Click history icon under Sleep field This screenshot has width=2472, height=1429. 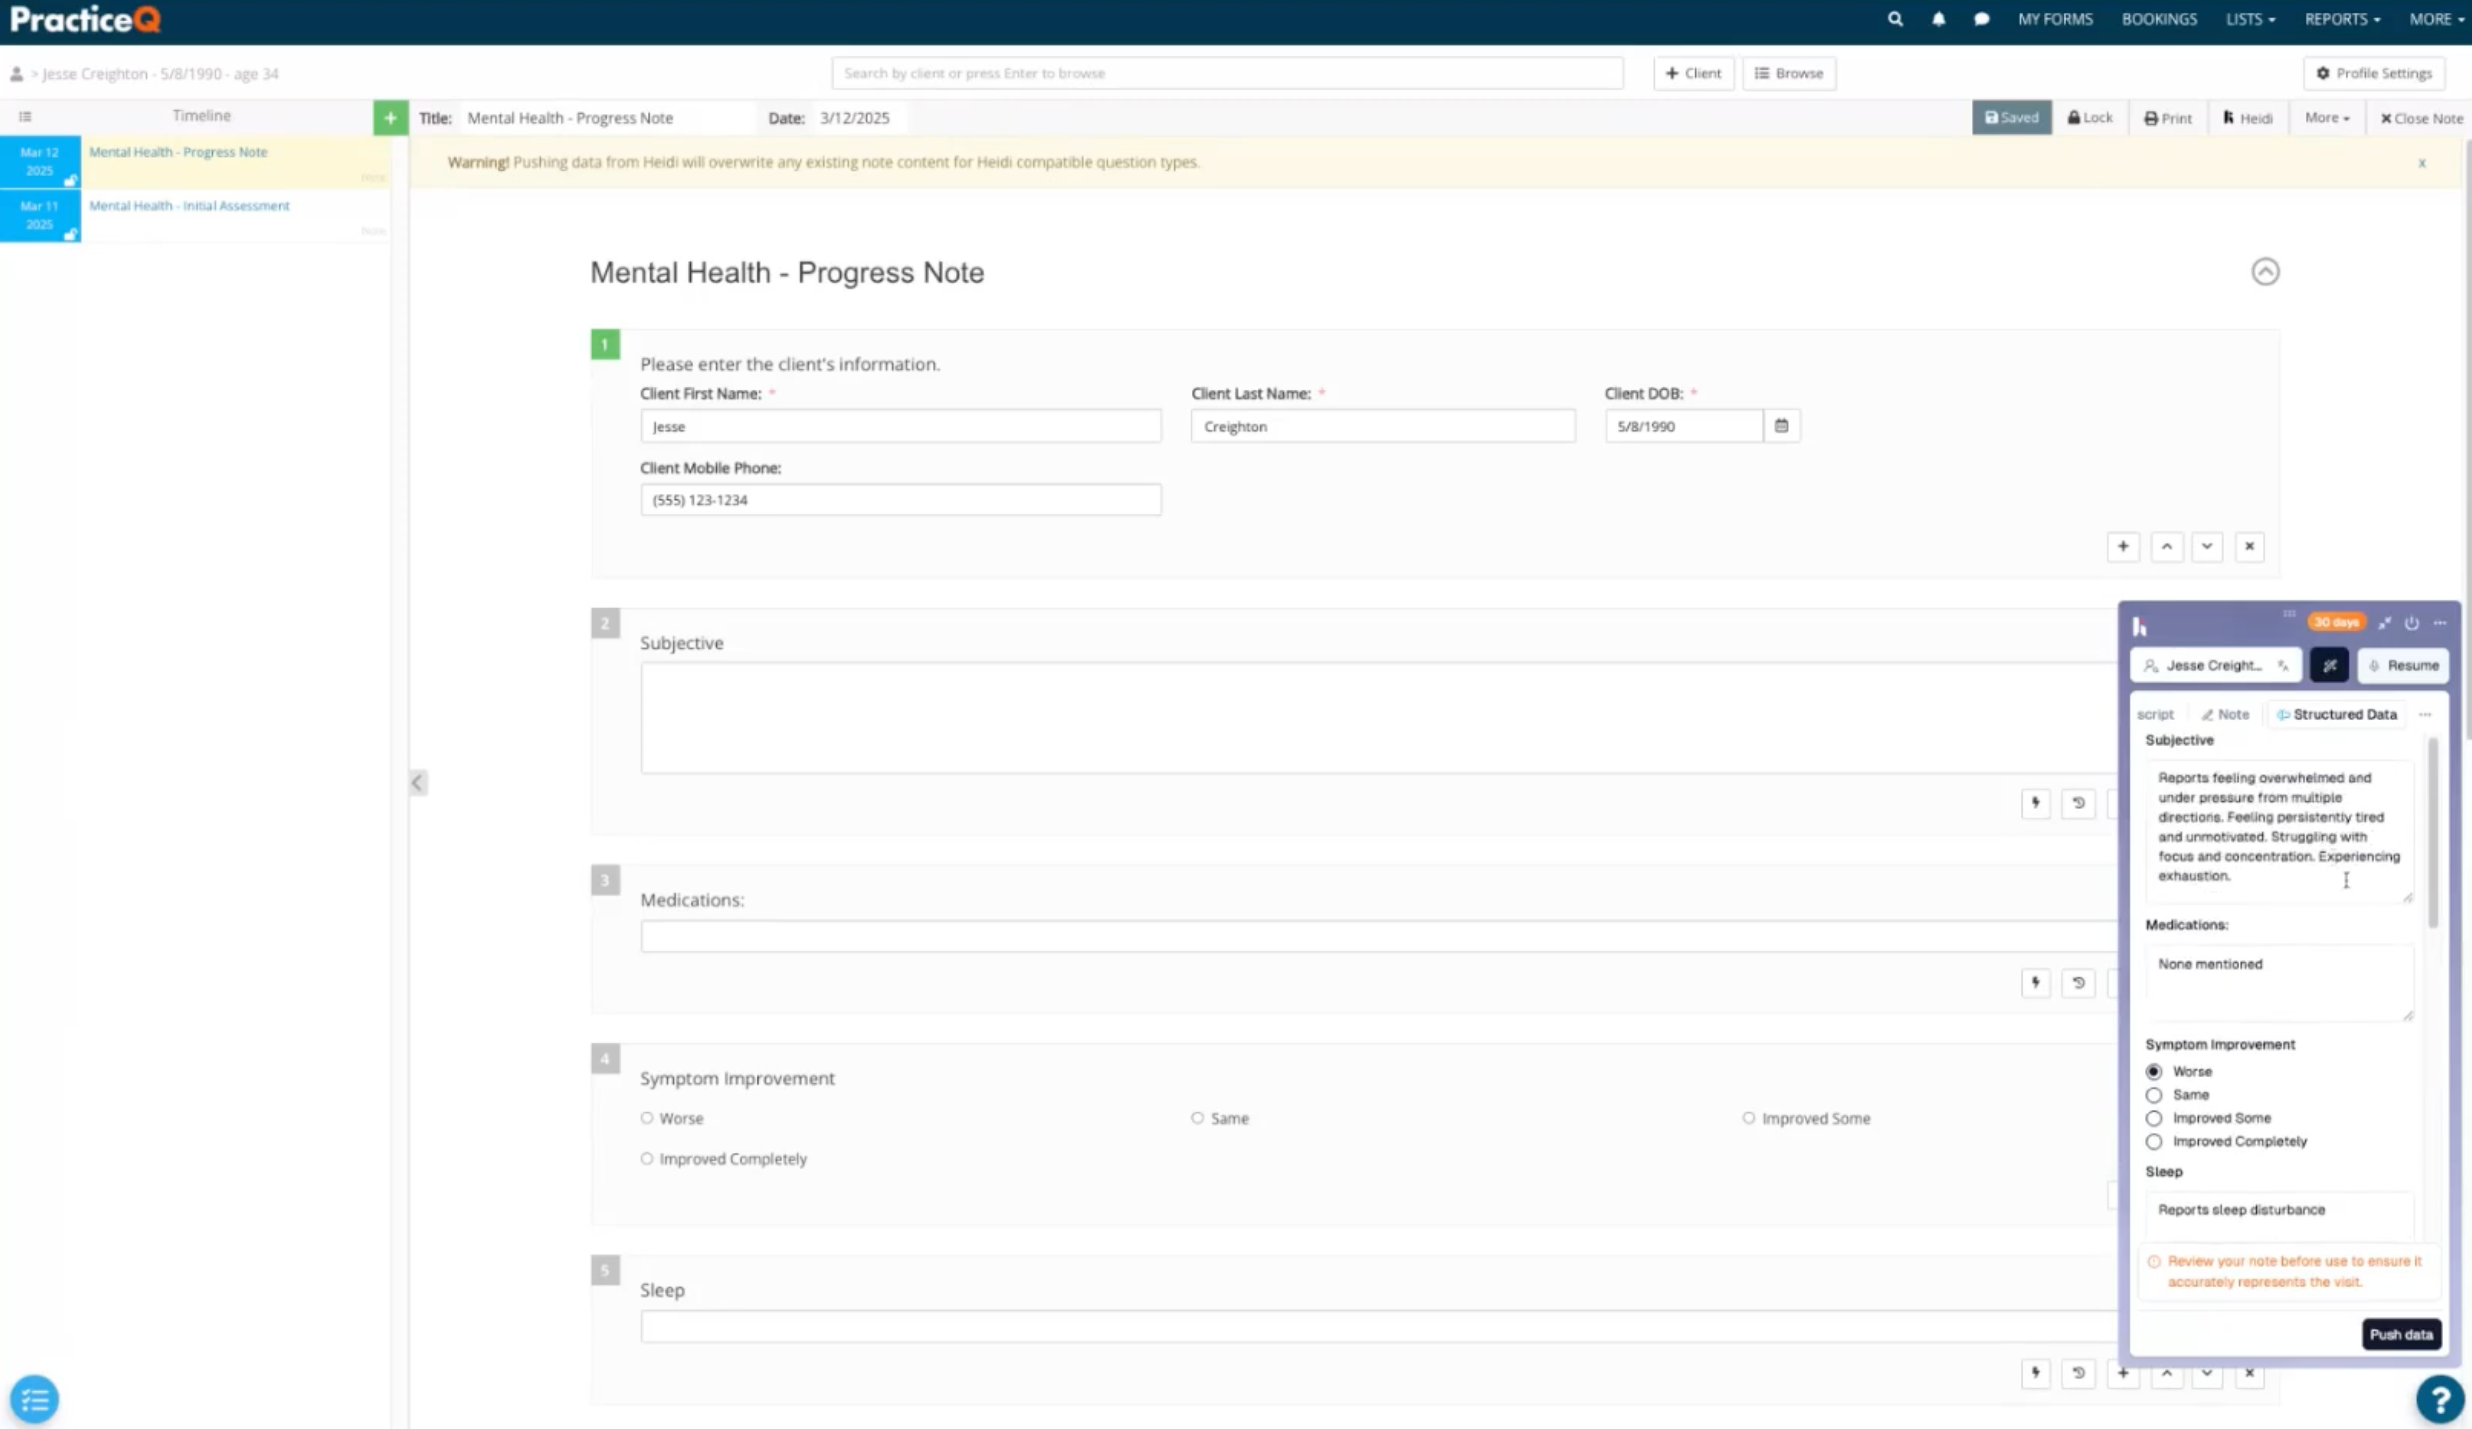pyautogui.click(x=2078, y=1373)
